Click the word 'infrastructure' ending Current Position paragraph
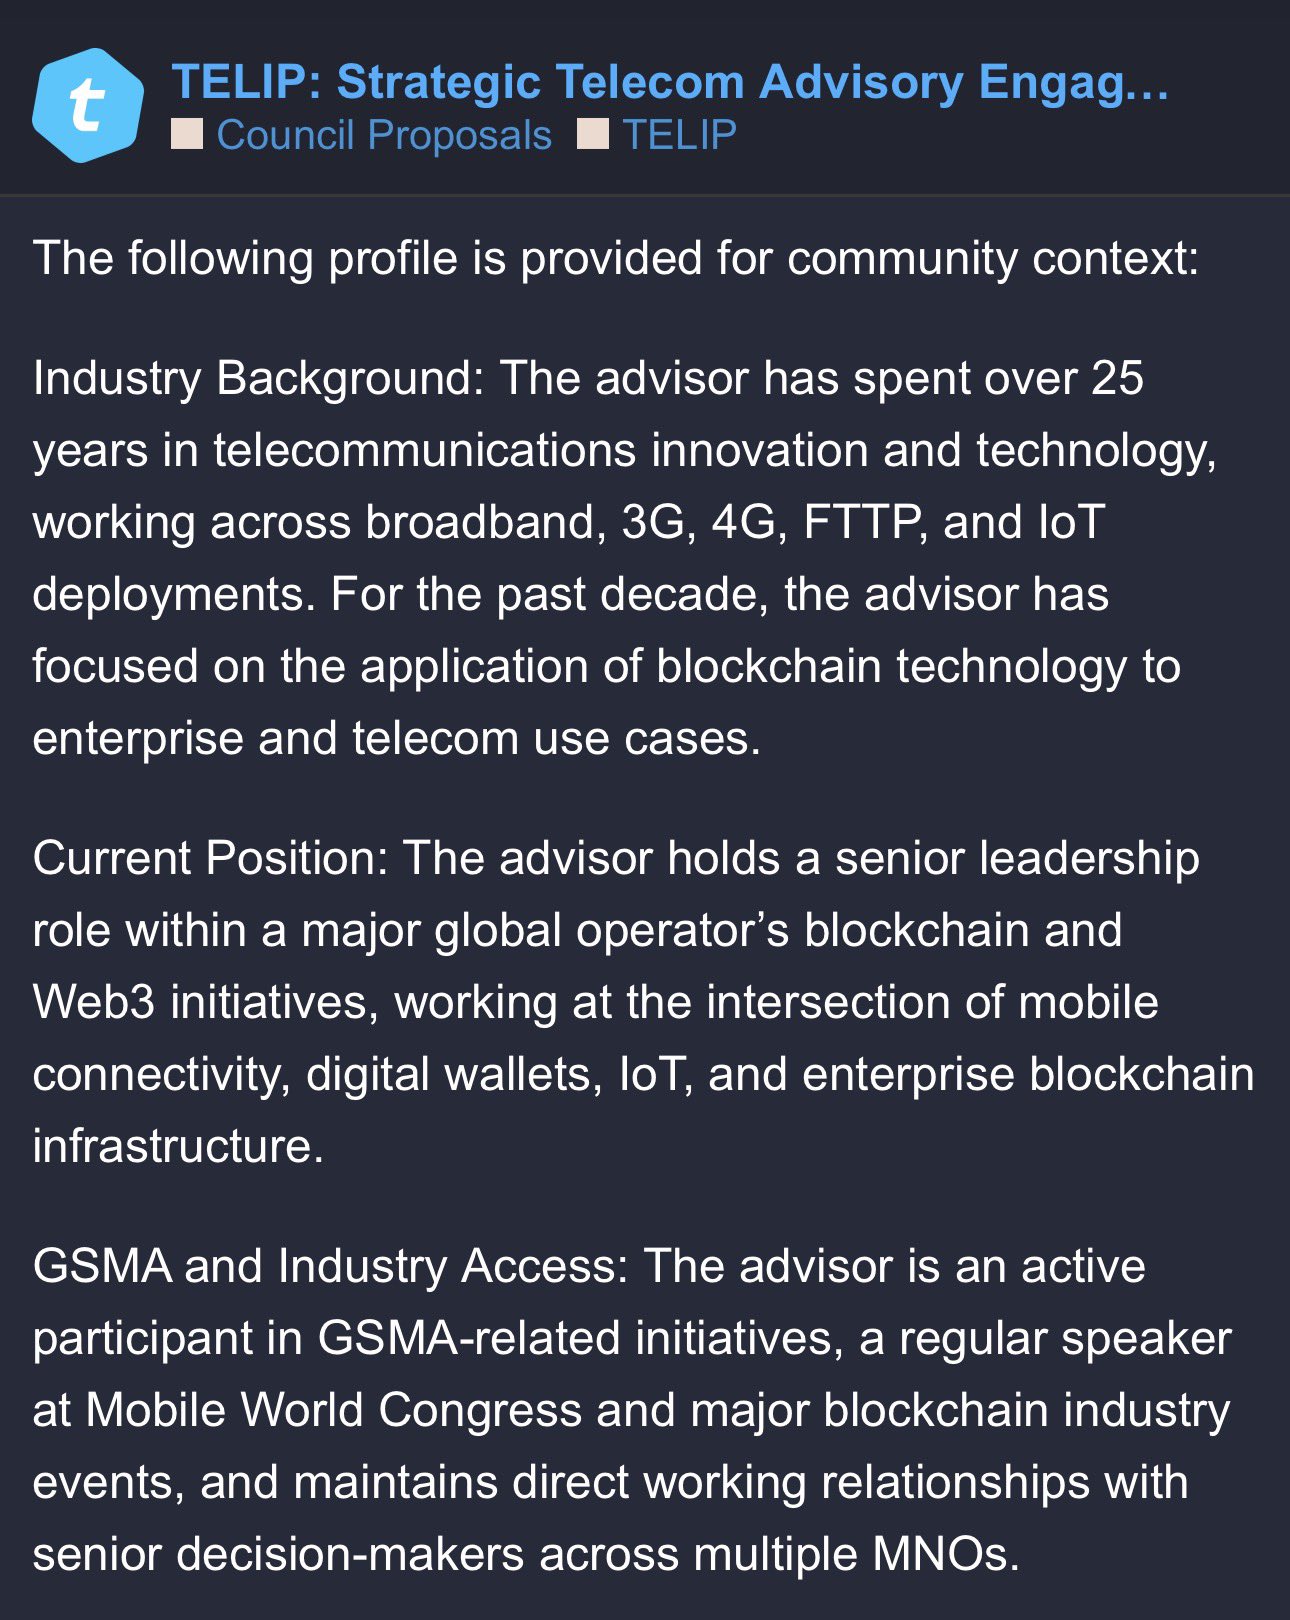The height and width of the screenshot is (1620, 1290). click(176, 1146)
